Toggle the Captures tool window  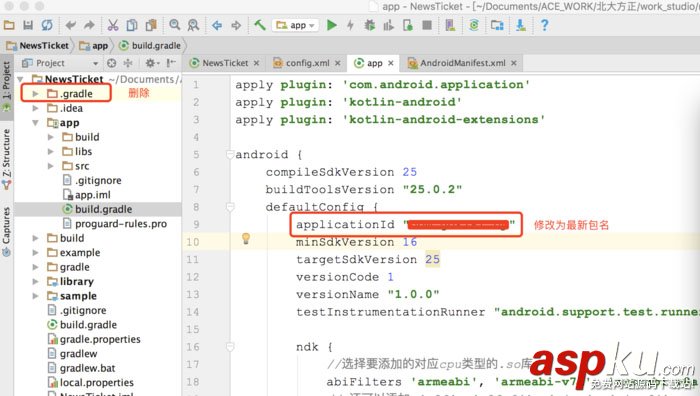6,231
